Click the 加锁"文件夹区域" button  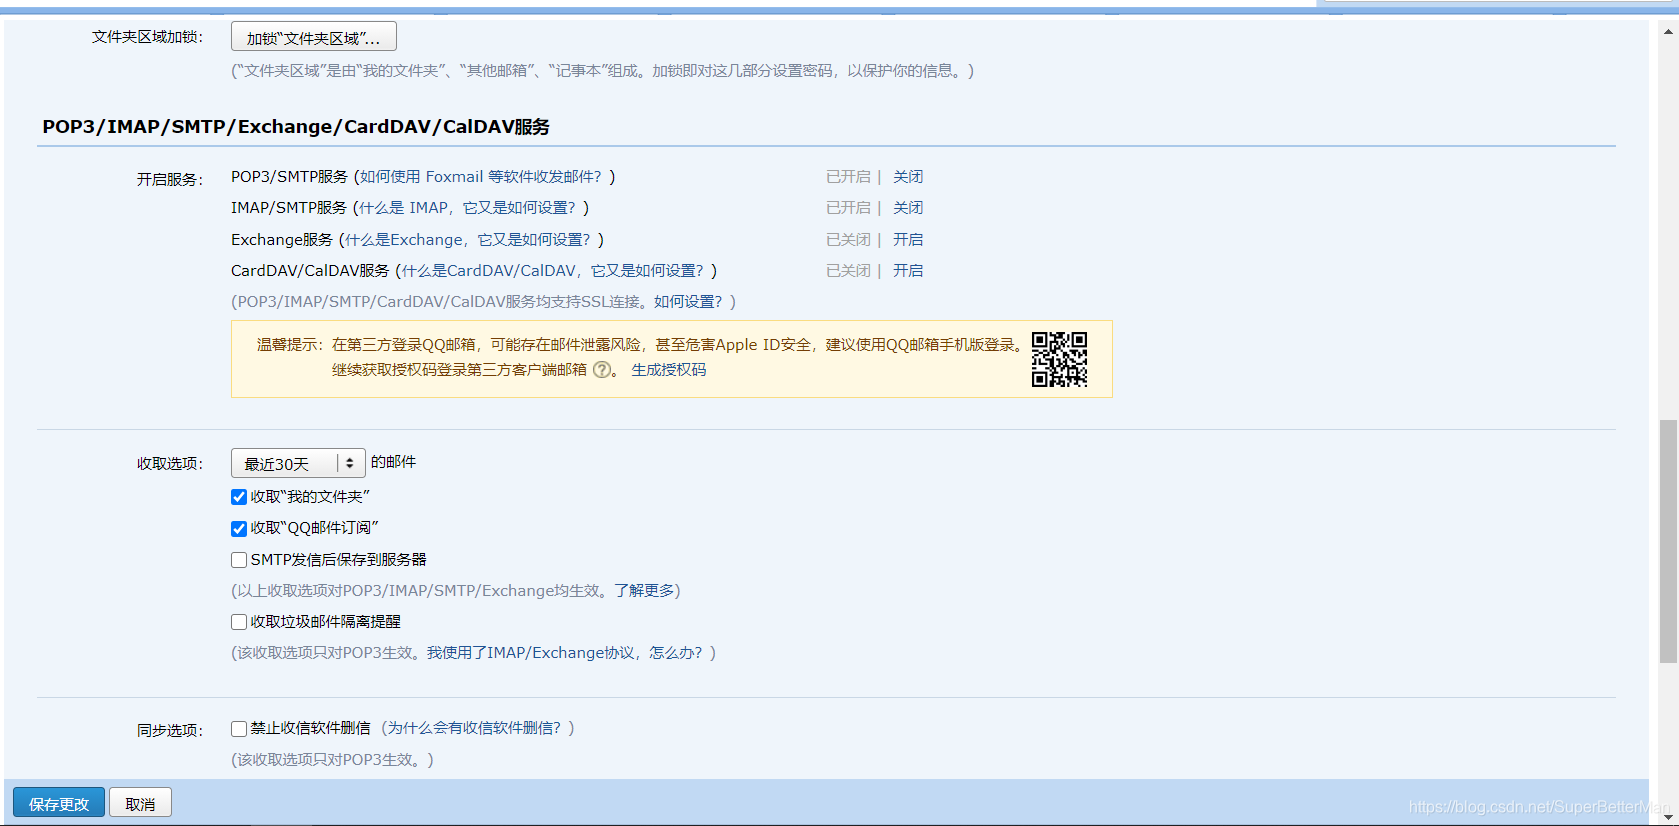pyautogui.click(x=314, y=37)
